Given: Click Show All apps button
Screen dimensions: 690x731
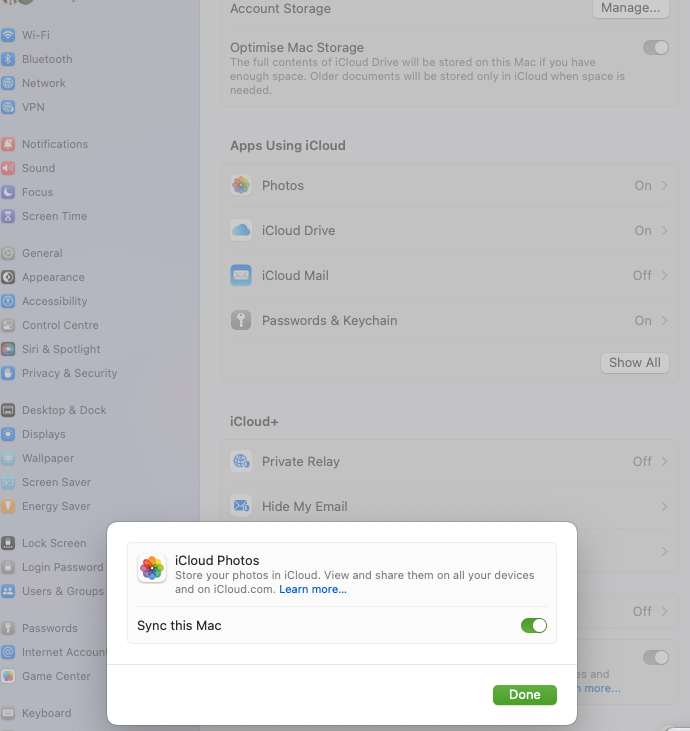Looking at the screenshot, I should (x=635, y=363).
